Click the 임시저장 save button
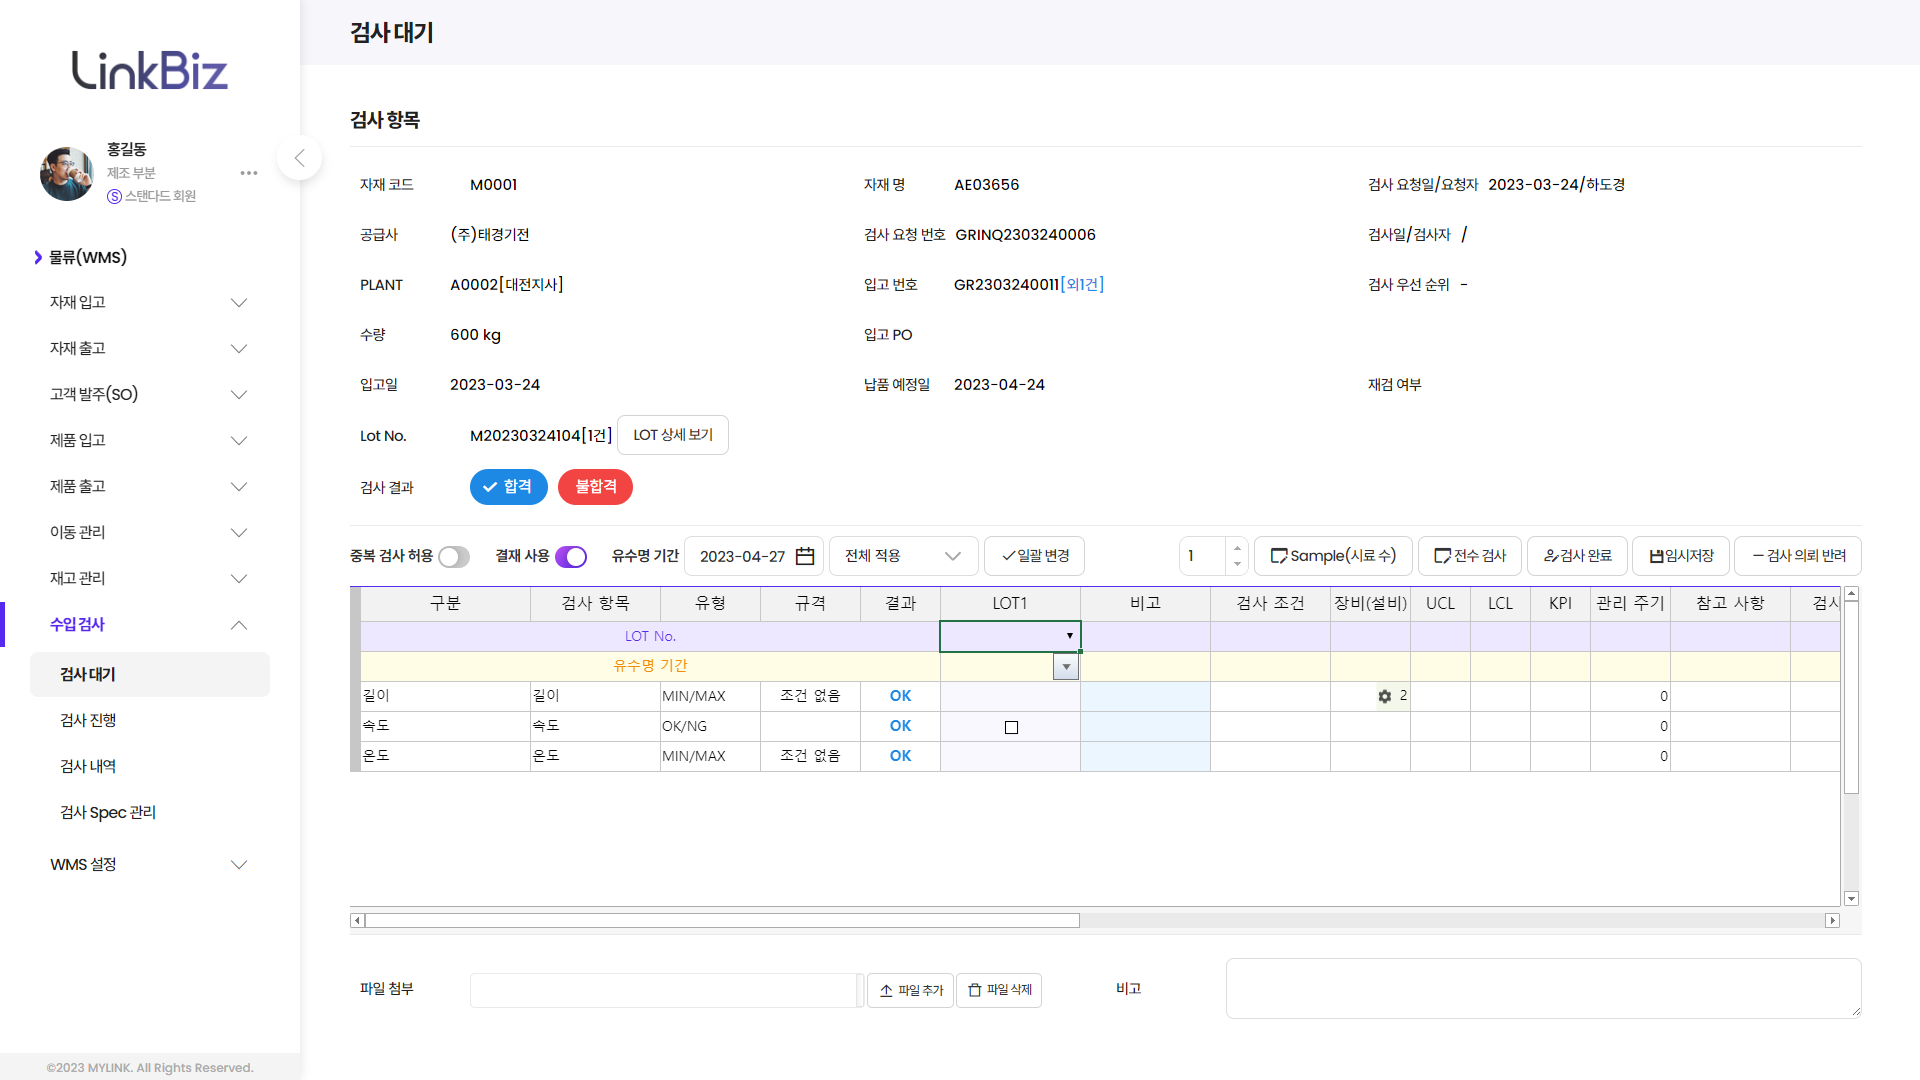This screenshot has height=1080, width=1920. pos(1681,556)
